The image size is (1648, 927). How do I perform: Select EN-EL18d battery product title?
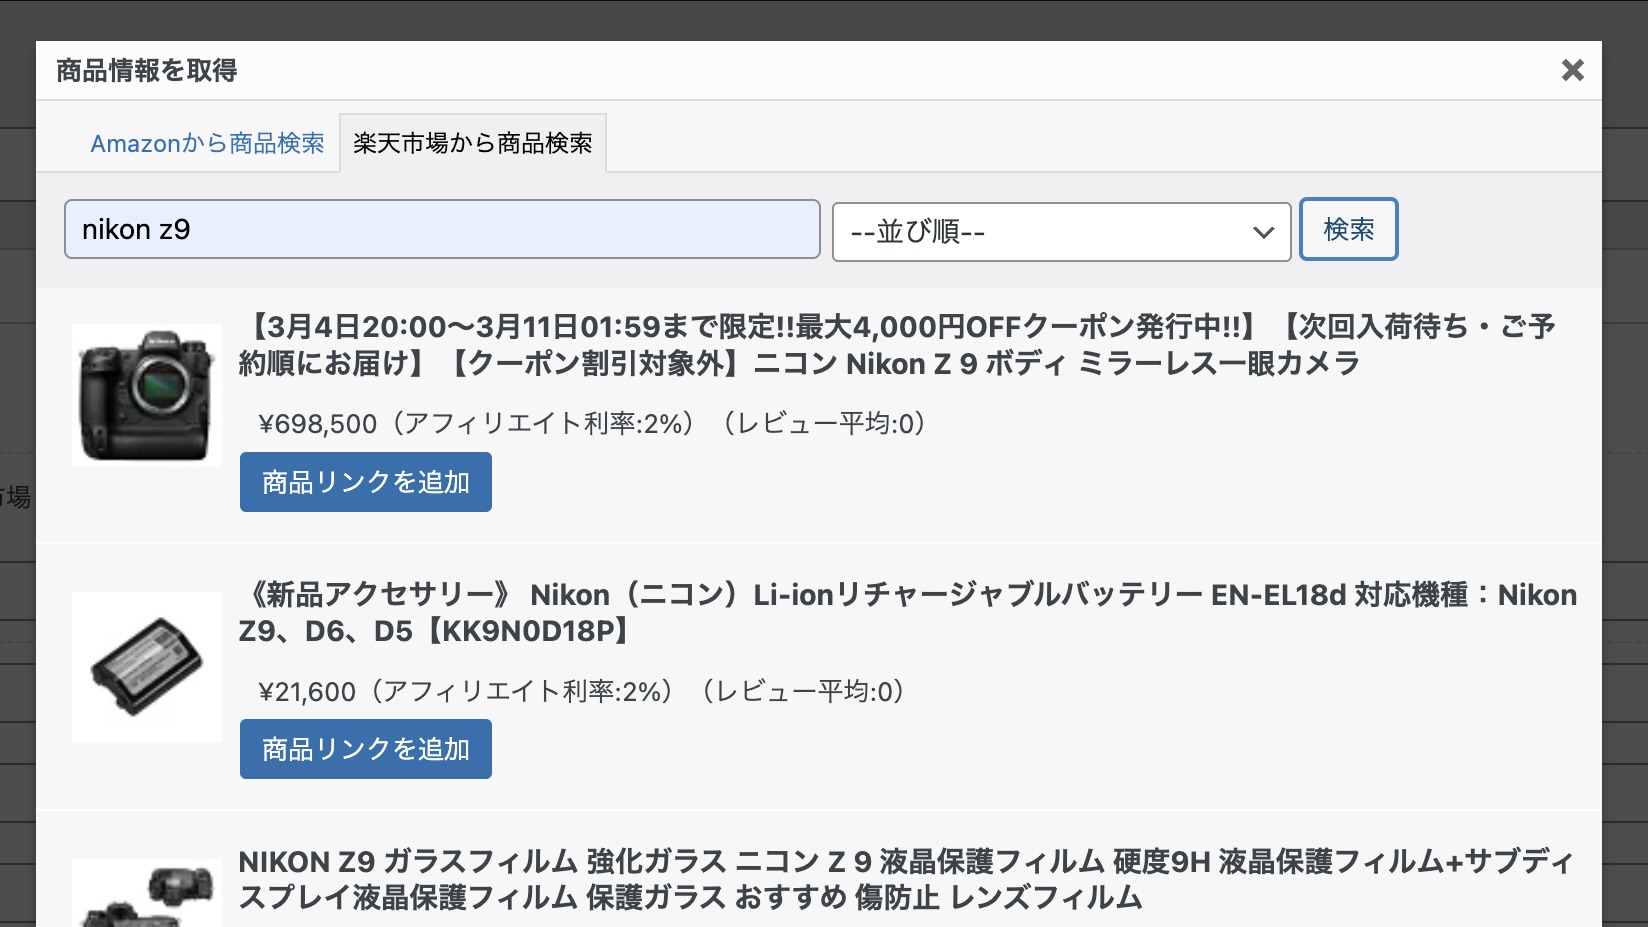908,613
